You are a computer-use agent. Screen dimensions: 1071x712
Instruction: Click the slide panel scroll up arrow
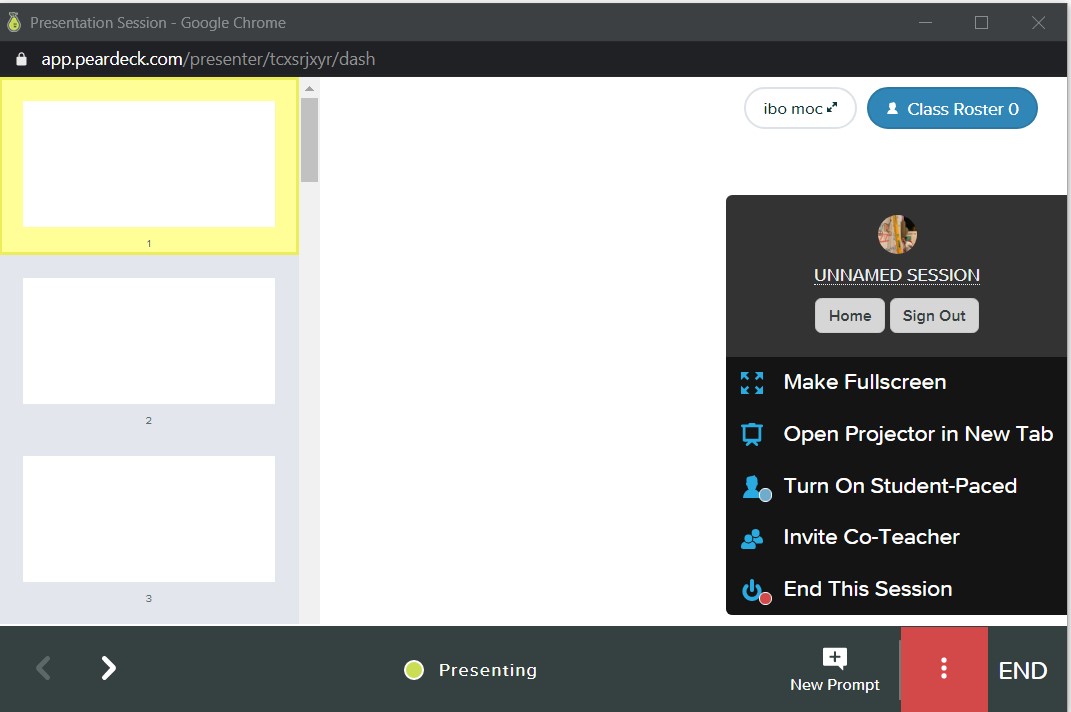[309, 89]
